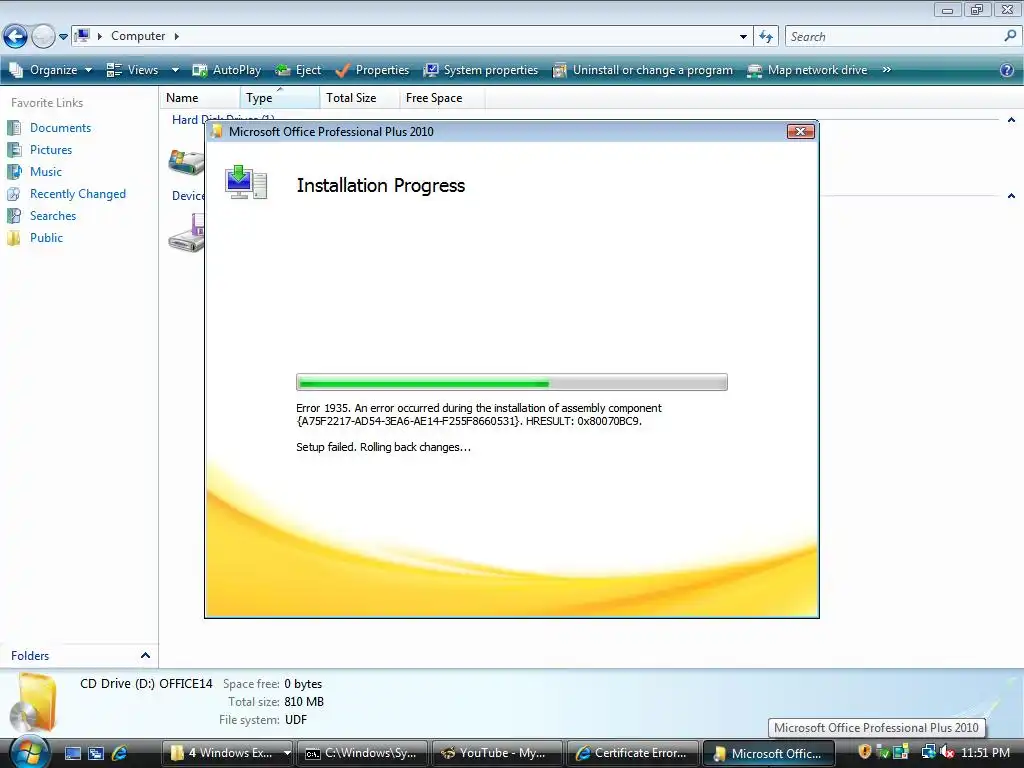Close the Microsoft Office setup dialog
This screenshot has width=1024, height=768.
pos(800,132)
